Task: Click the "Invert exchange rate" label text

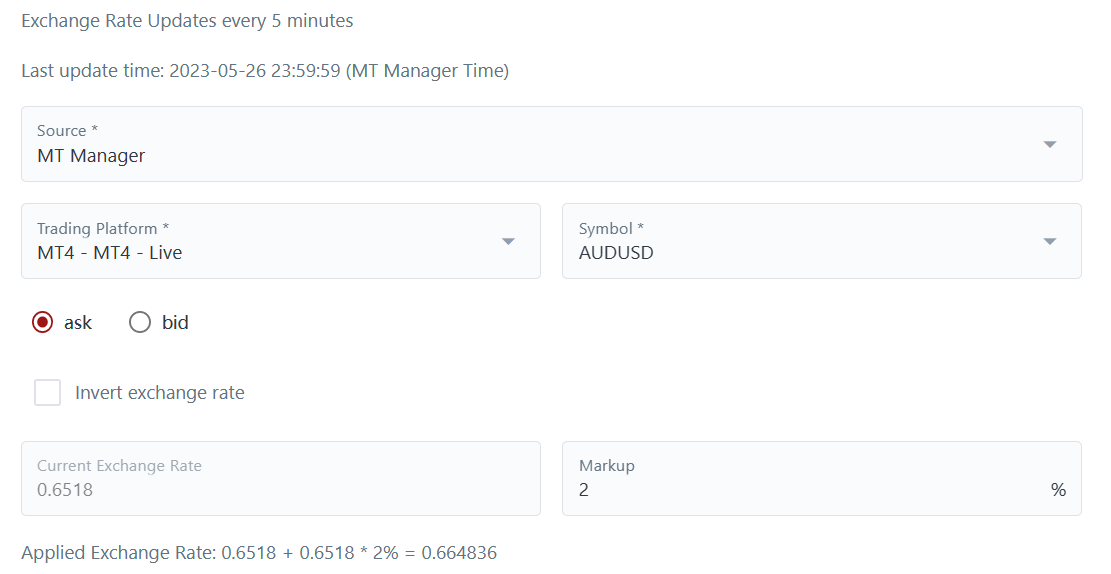Action: pyautogui.click(x=160, y=393)
